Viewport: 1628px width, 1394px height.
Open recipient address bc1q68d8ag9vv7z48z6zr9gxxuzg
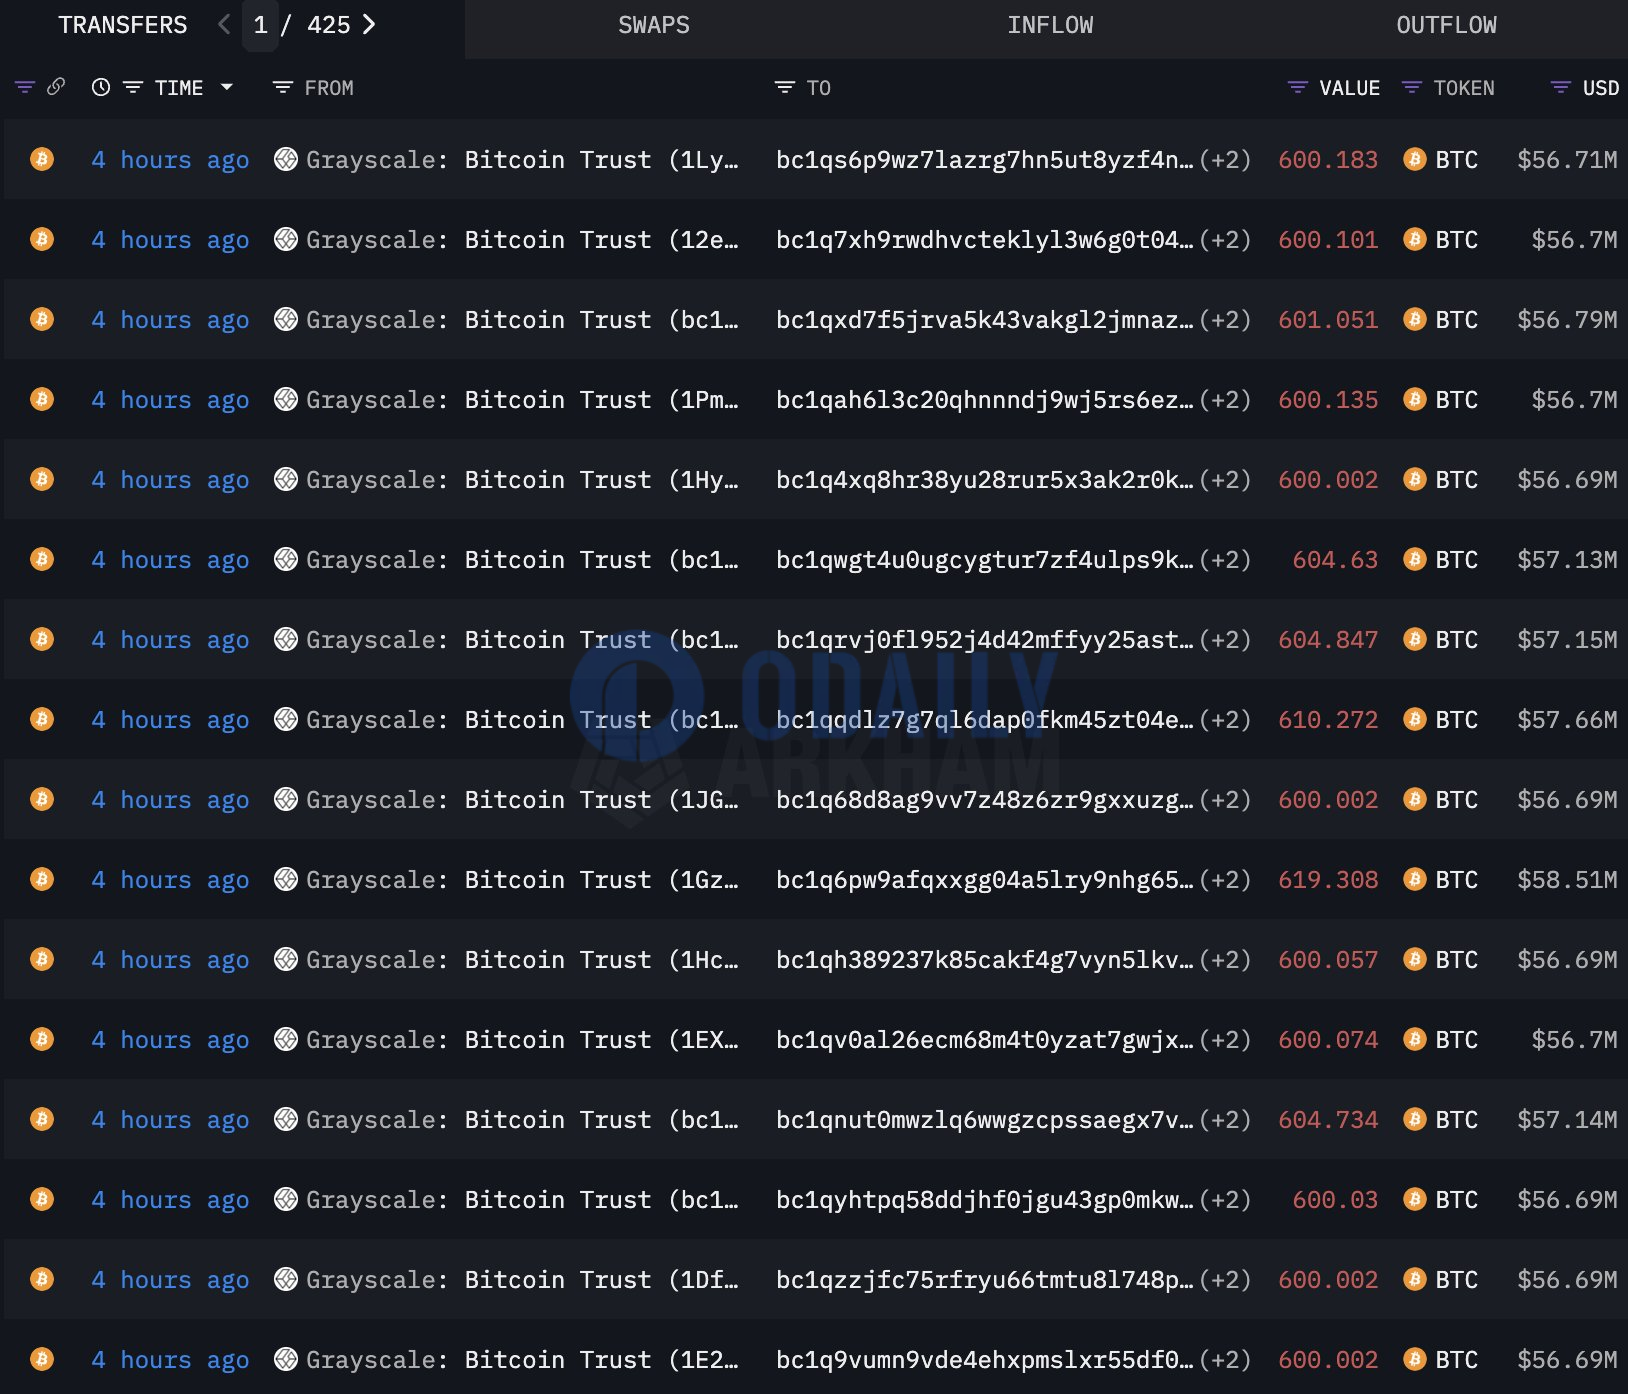984,800
